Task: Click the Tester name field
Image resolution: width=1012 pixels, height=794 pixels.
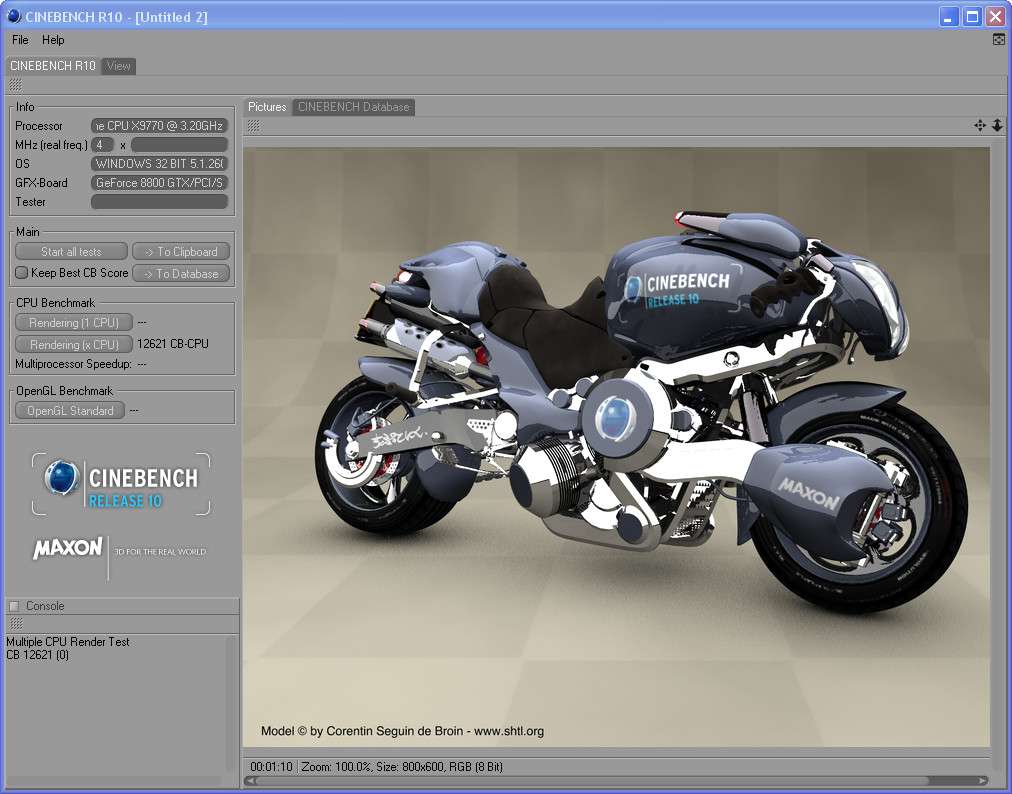Action: click(159, 201)
